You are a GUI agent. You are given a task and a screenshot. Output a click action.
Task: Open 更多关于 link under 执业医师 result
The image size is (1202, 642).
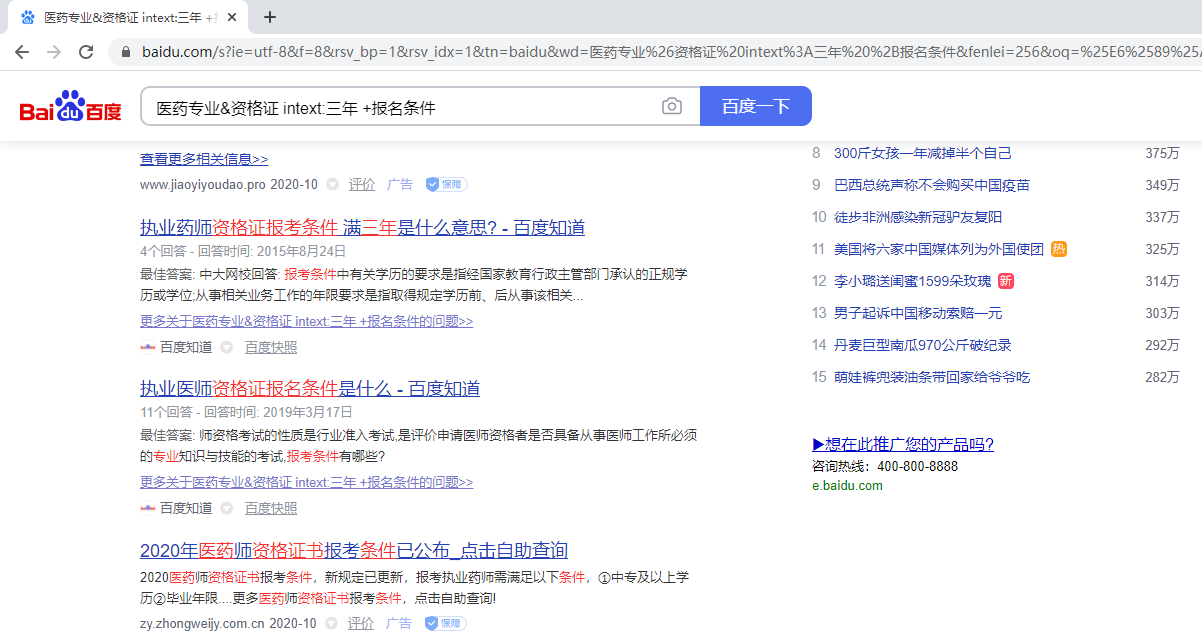306,482
